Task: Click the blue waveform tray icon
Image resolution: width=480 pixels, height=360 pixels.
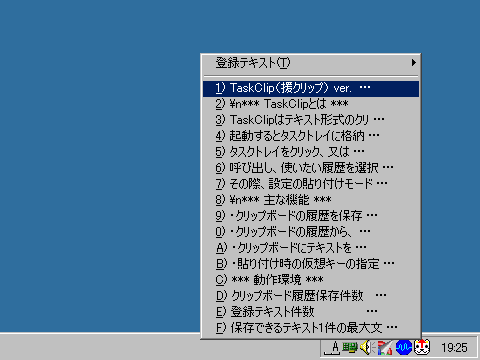Action: [404, 348]
